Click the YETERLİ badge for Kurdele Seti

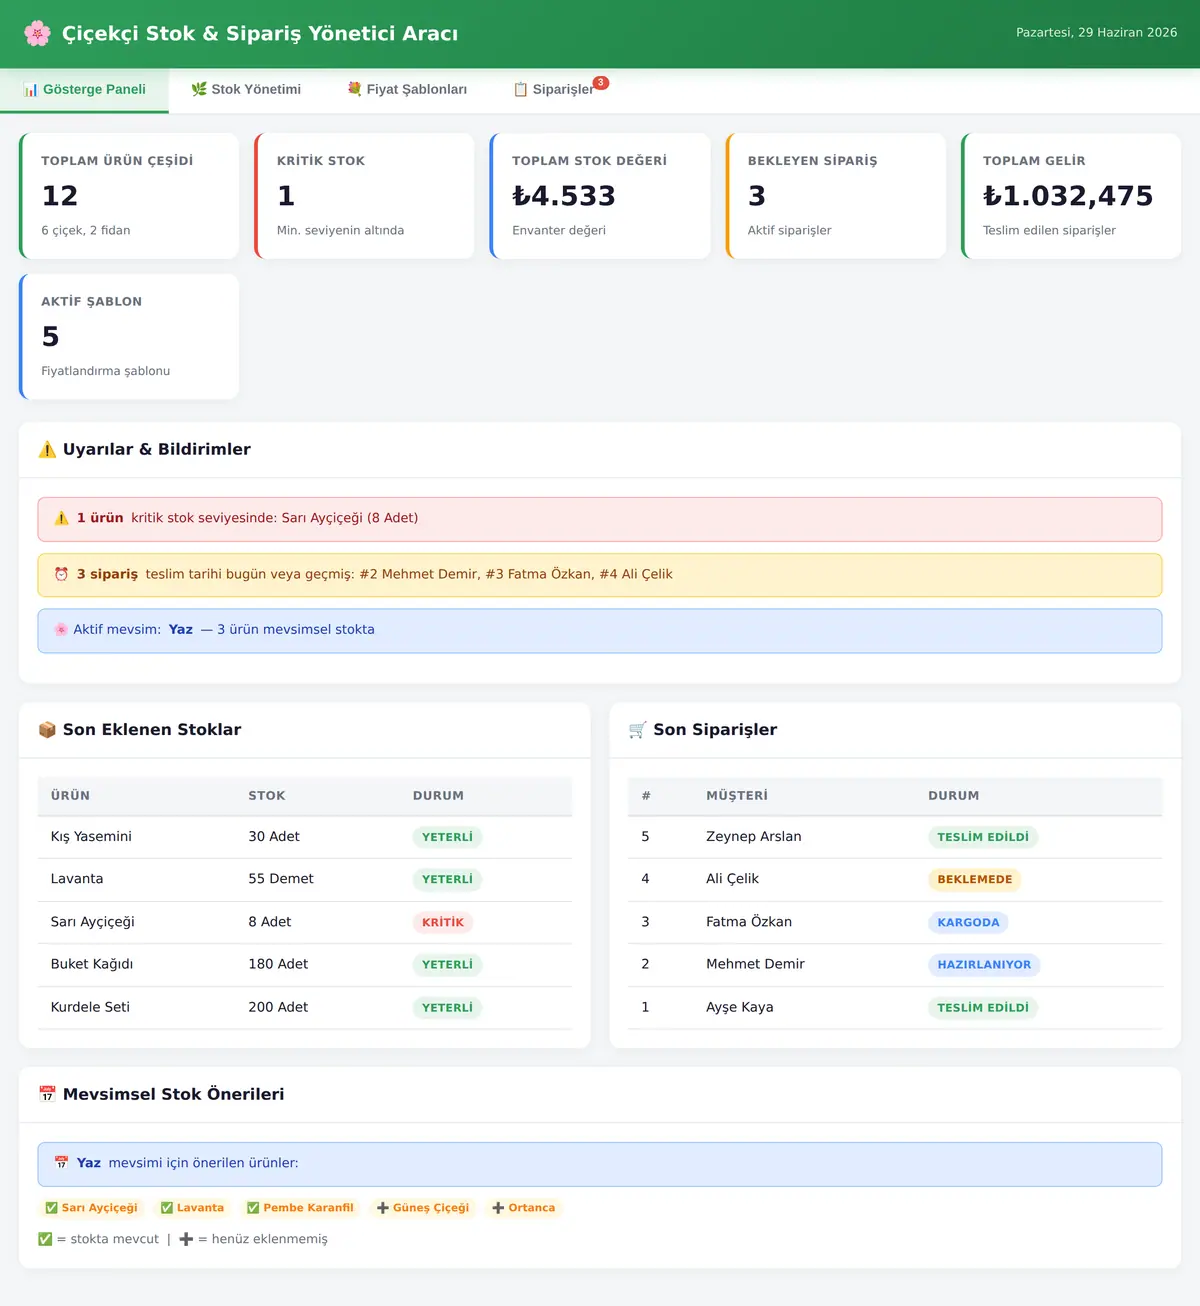coord(447,1008)
